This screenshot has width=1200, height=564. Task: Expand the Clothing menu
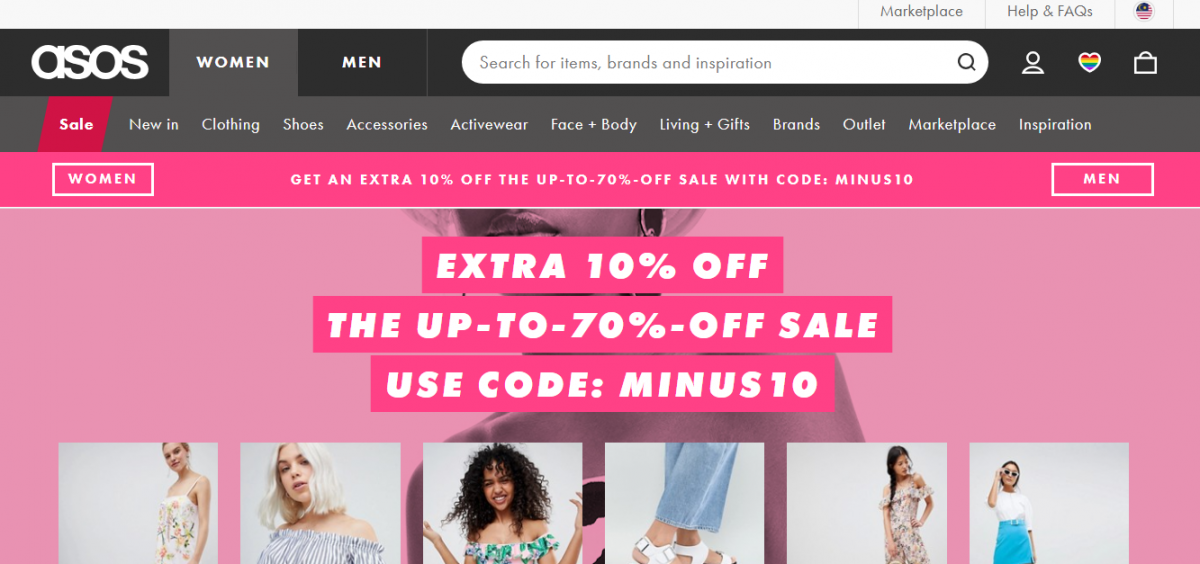[231, 124]
